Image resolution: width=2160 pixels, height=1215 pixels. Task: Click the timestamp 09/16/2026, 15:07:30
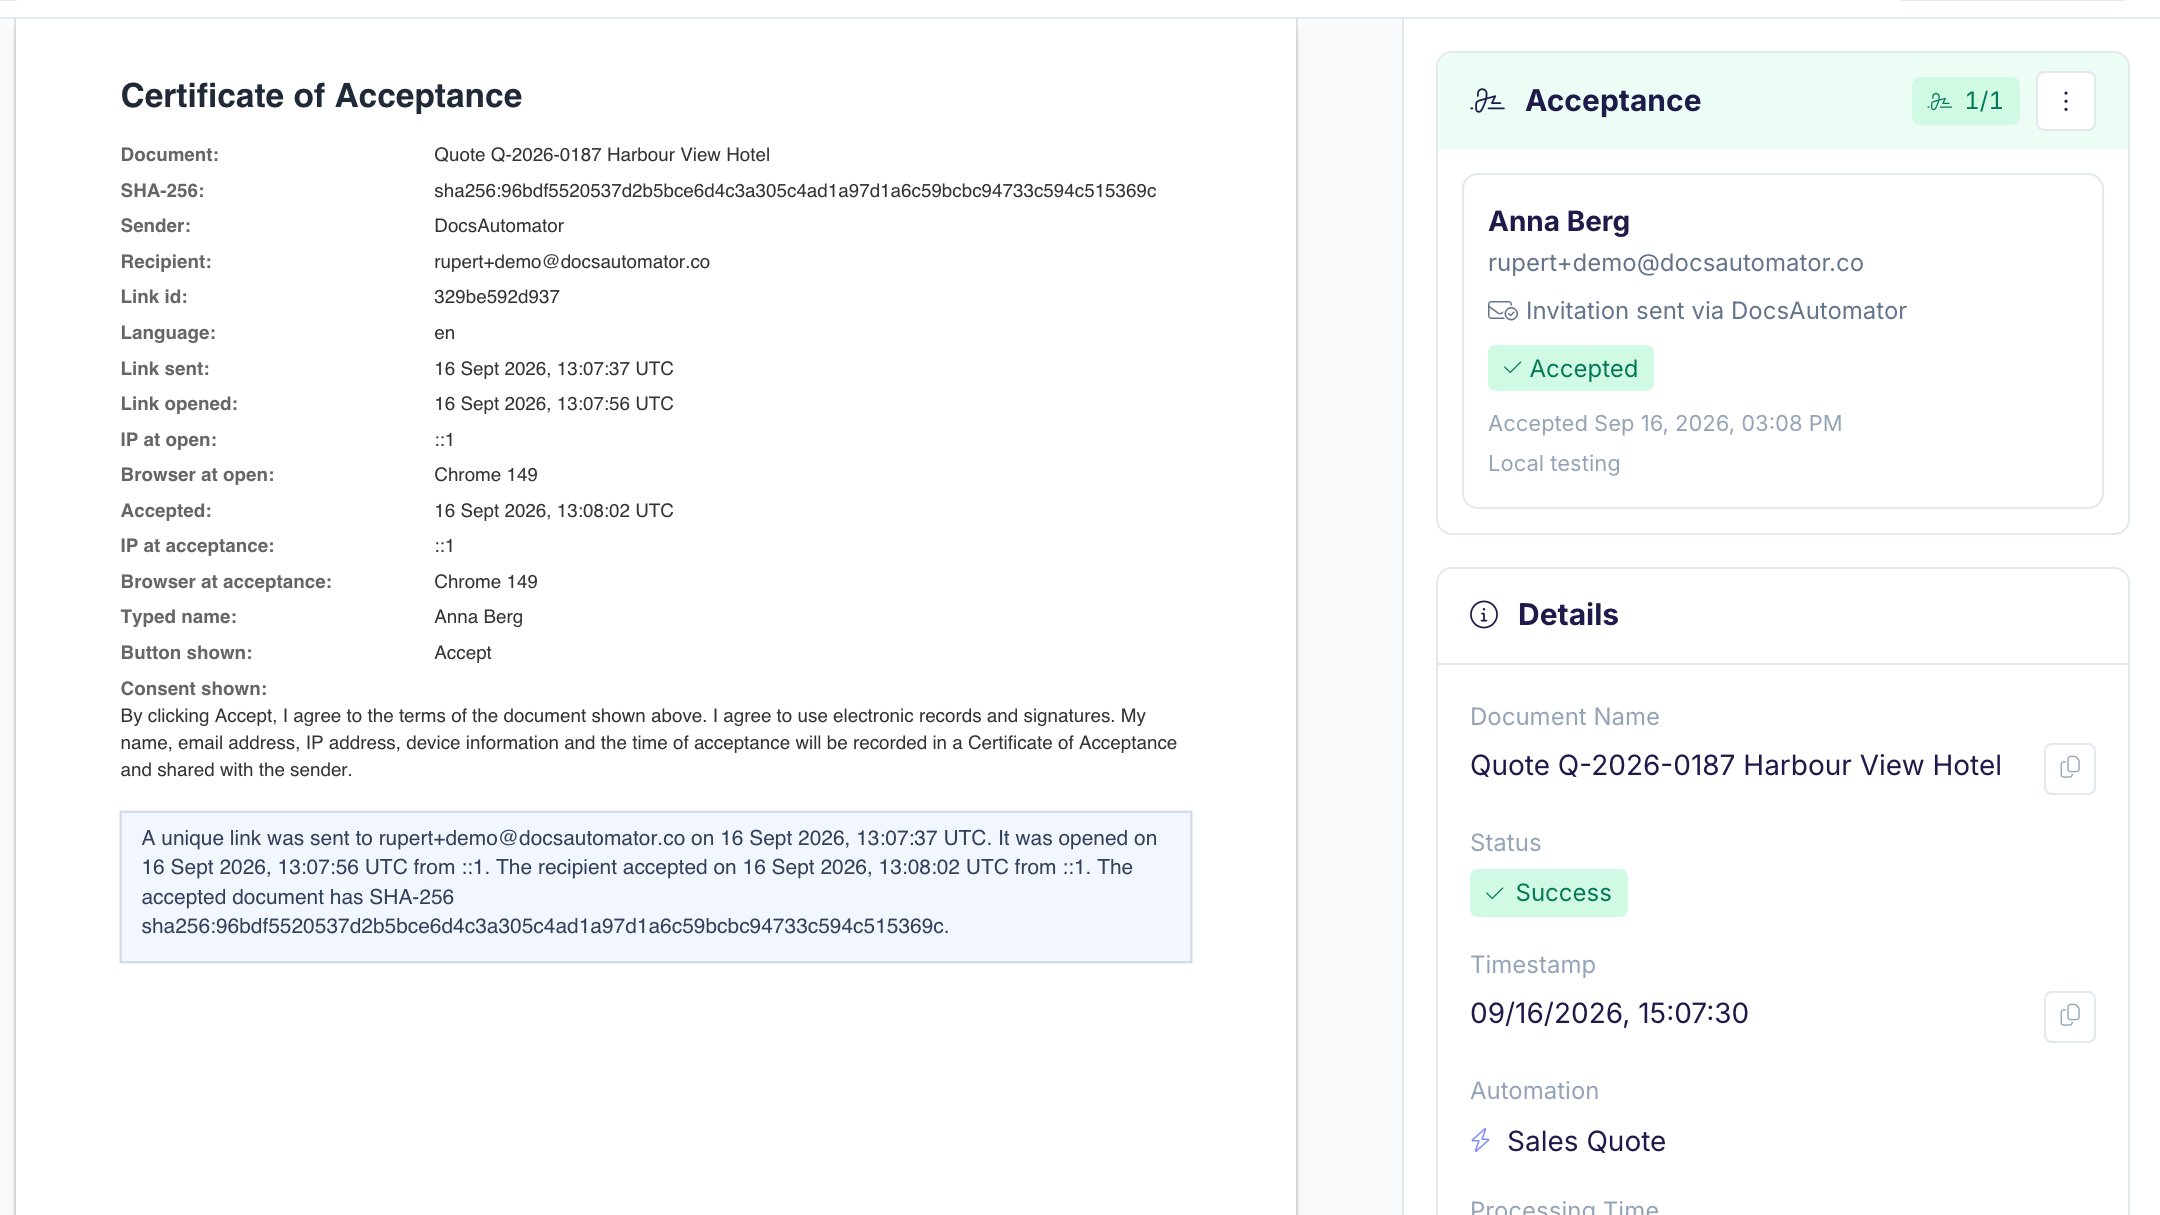coord(1608,1014)
